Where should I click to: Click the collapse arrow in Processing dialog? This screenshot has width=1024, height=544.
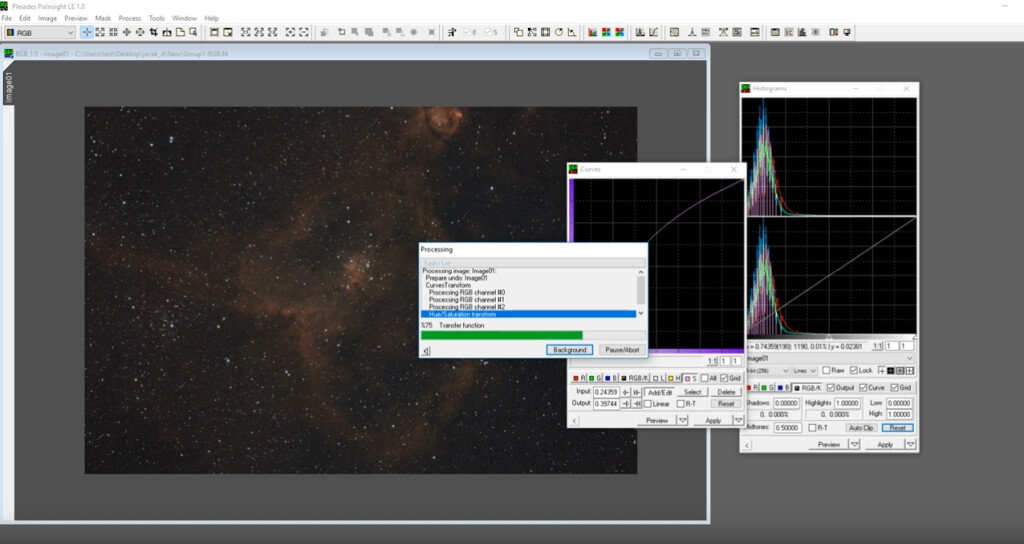pyautogui.click(x=426, y=351)
